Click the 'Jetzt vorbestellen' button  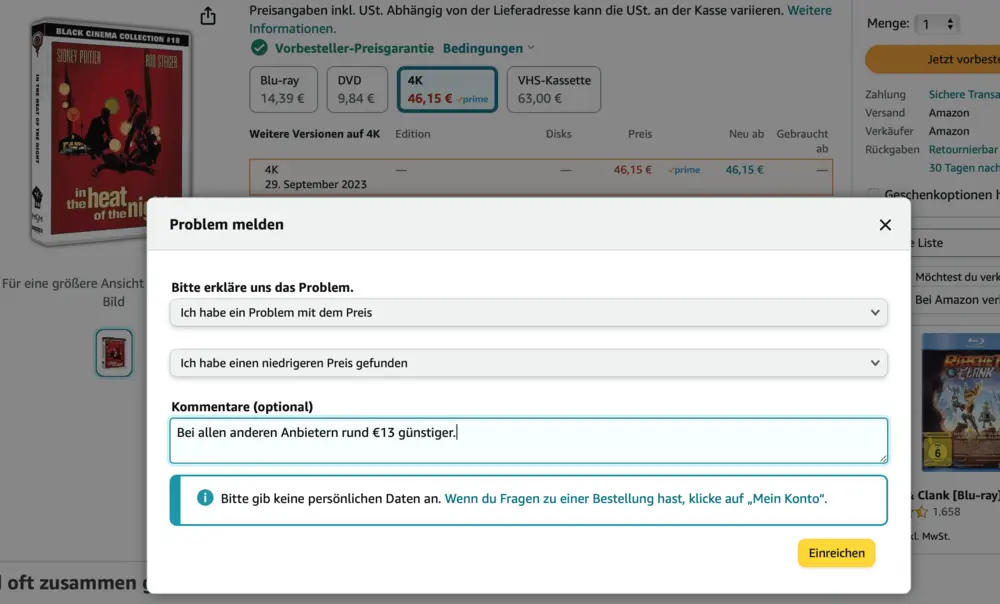932,59
